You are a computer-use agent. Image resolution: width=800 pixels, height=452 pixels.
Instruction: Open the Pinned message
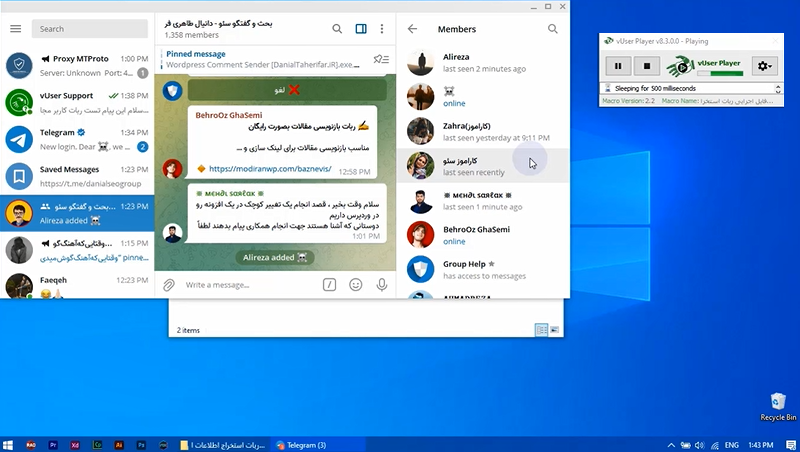[263, 59]
